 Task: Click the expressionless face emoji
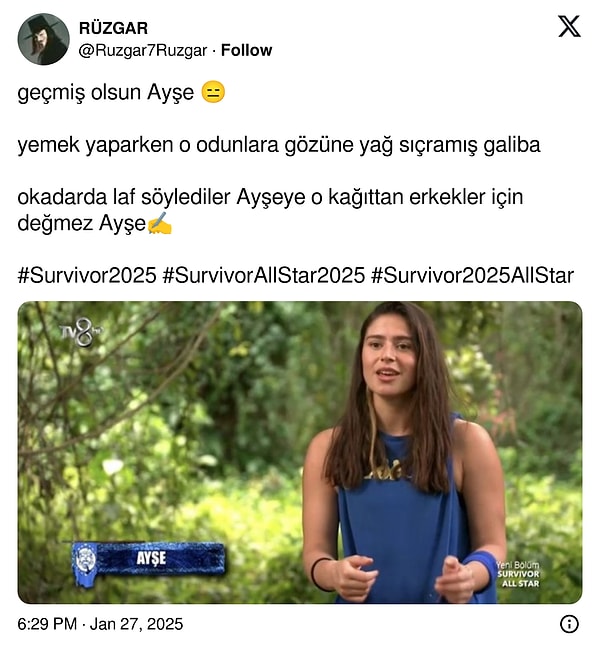click(213, 92)
